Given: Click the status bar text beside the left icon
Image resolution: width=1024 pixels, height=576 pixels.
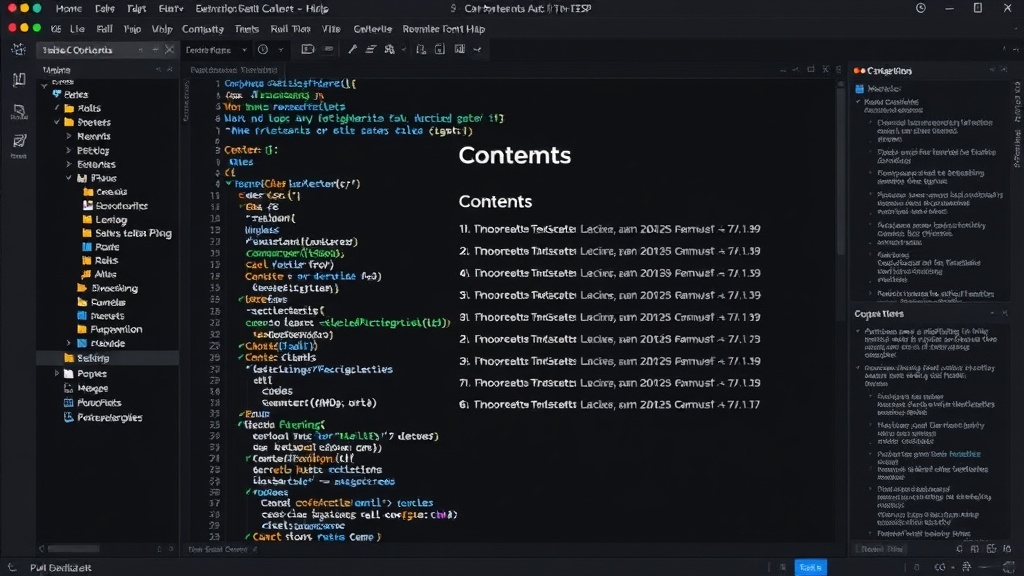Looking at the screenshot, I should click(x=61, y=568).
